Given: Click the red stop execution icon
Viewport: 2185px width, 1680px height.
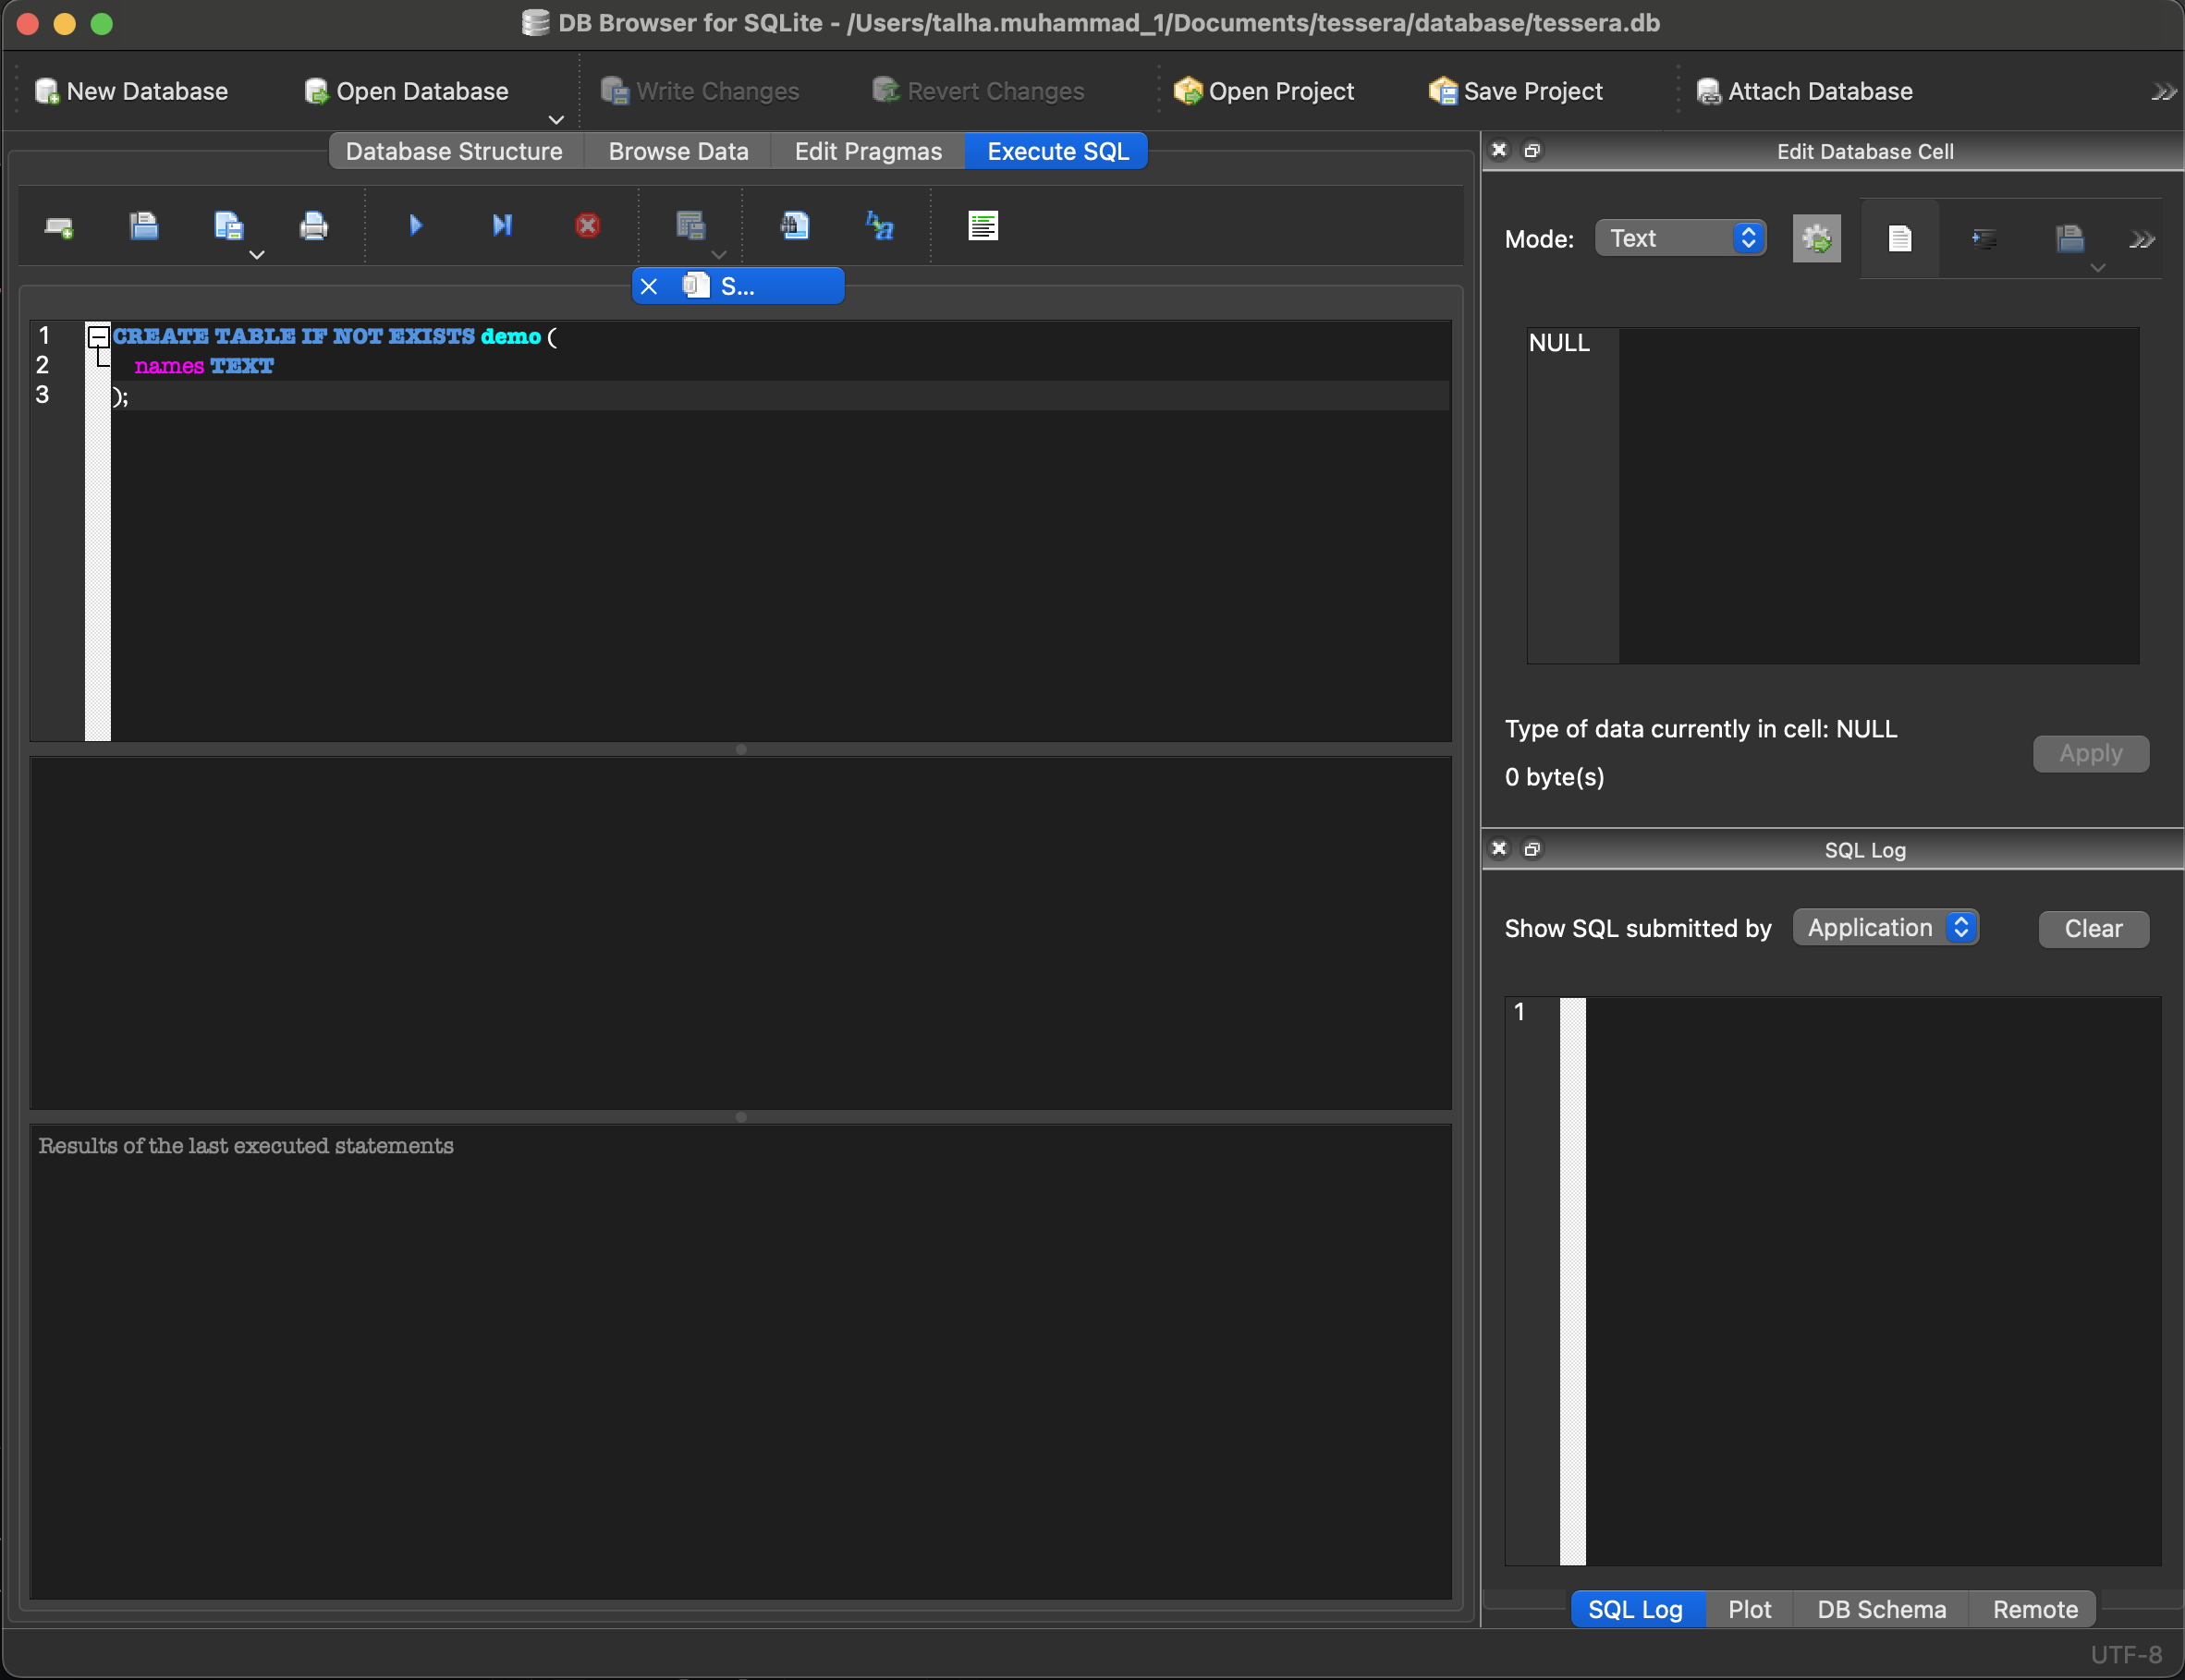Looking at the screenshot, I should point(588,226).
